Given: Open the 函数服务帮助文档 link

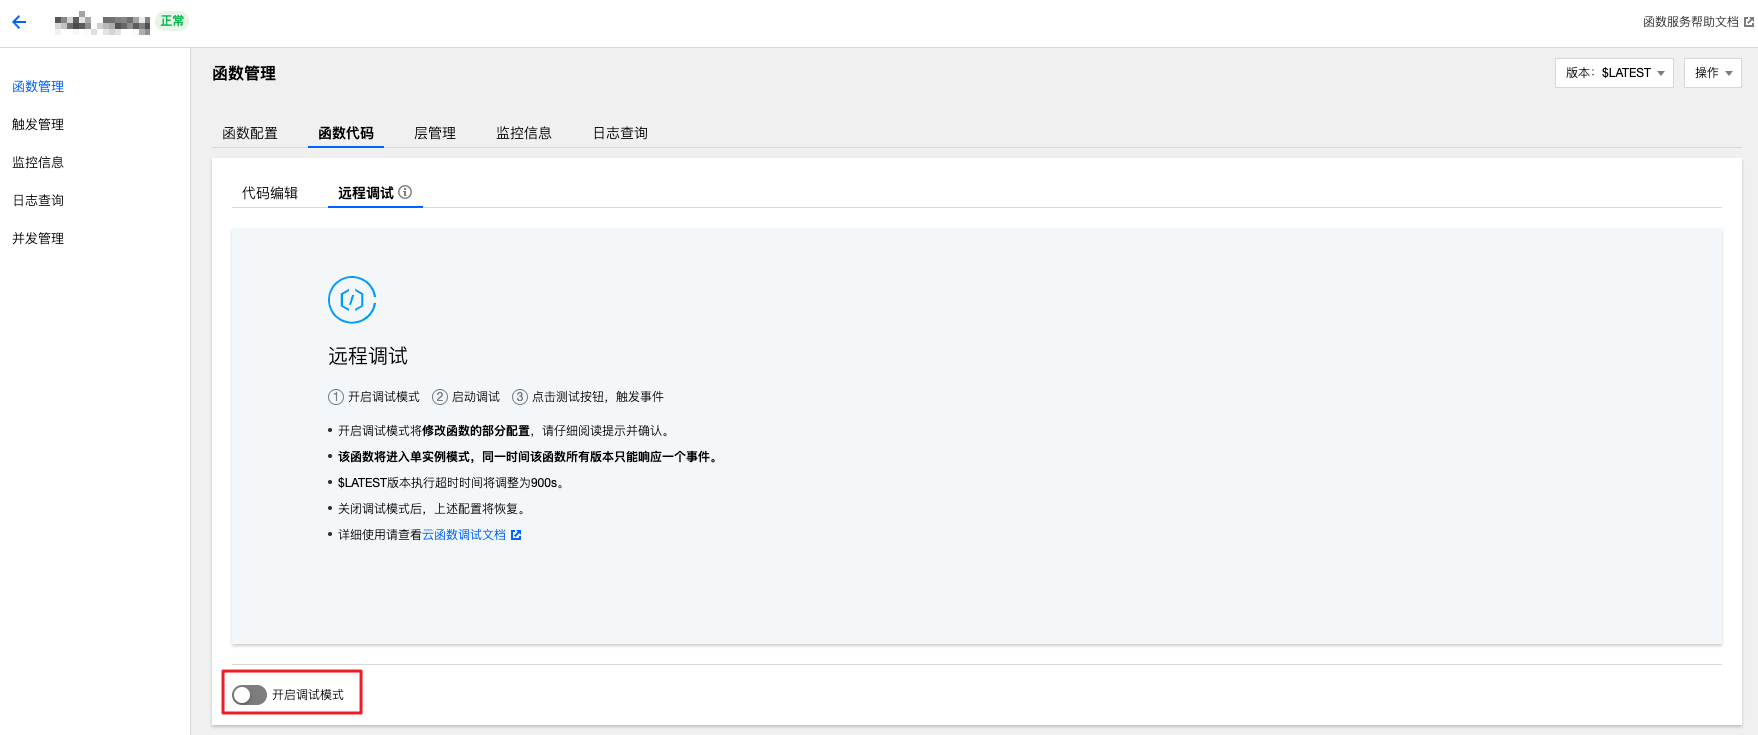Looking at the screenshot, I should (1690, 22).
